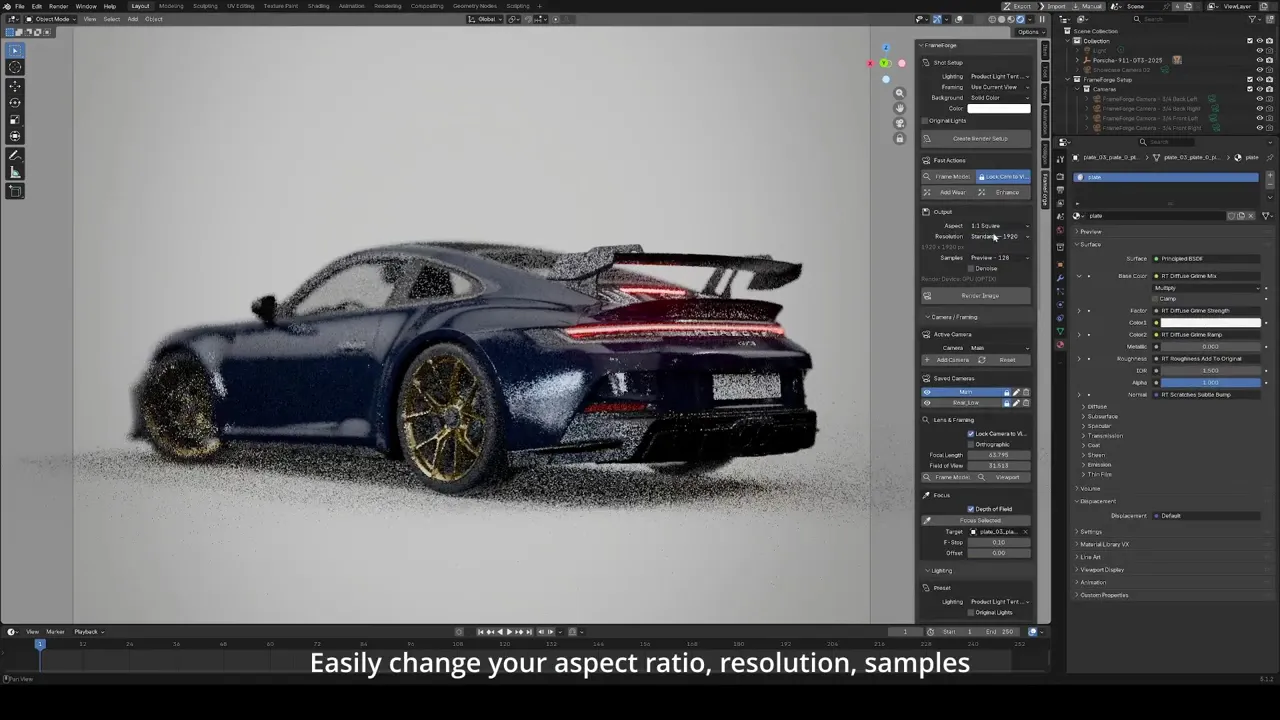The image size is (1280, 720).
Task: Open the Blender logo menu
Action: pos(7,6)
